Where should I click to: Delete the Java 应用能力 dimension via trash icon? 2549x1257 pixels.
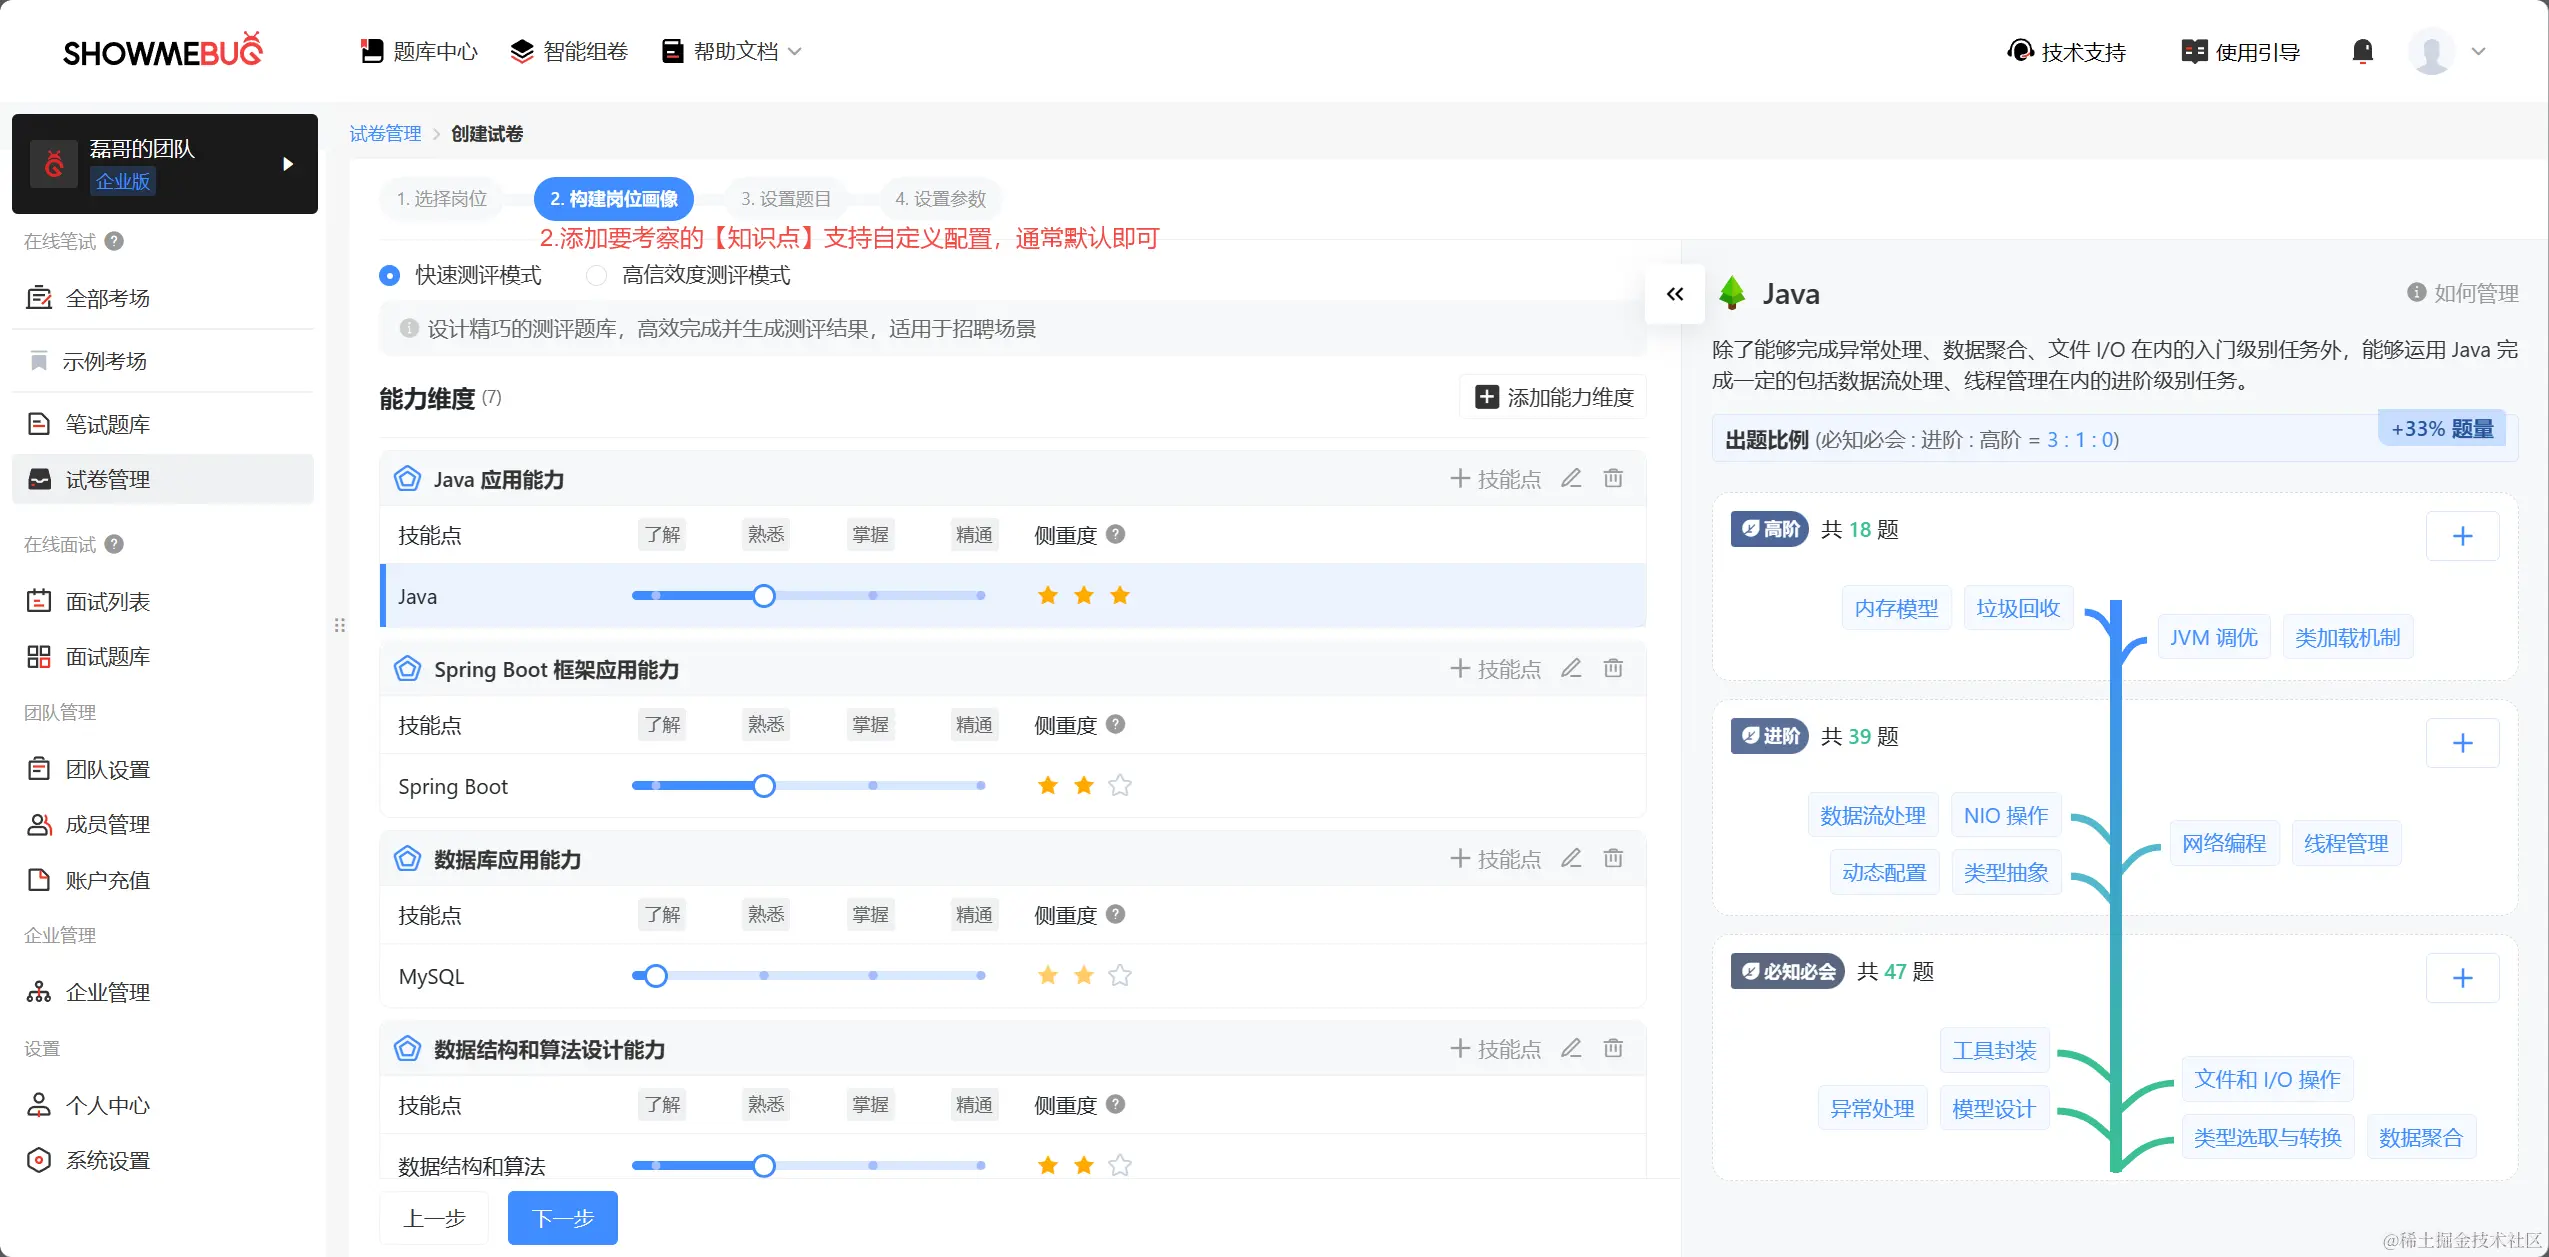tap(1613, 479)
